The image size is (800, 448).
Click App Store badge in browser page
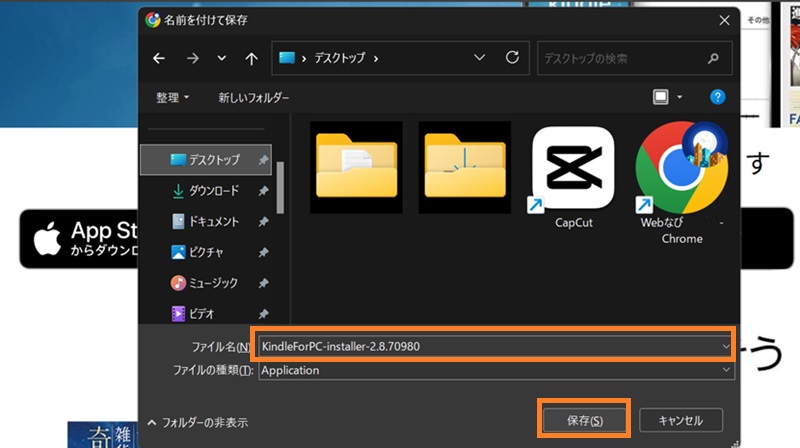tap(79, 238)
